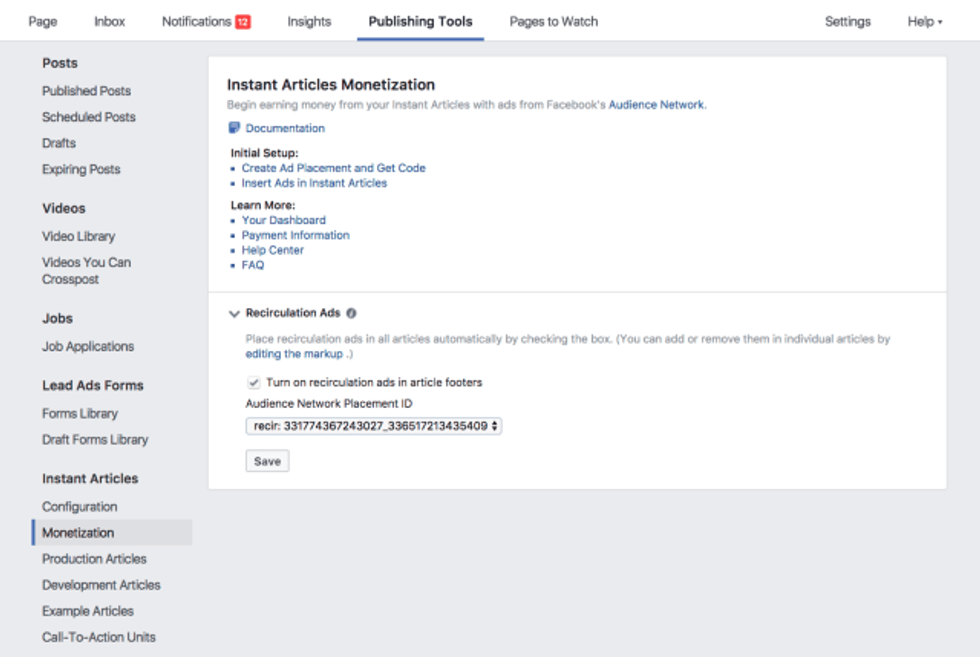This screenshot has width=980, height=657.
Task: Follow the Insert Ads in Instant Articles link
Action: click(x=314, y=183)
